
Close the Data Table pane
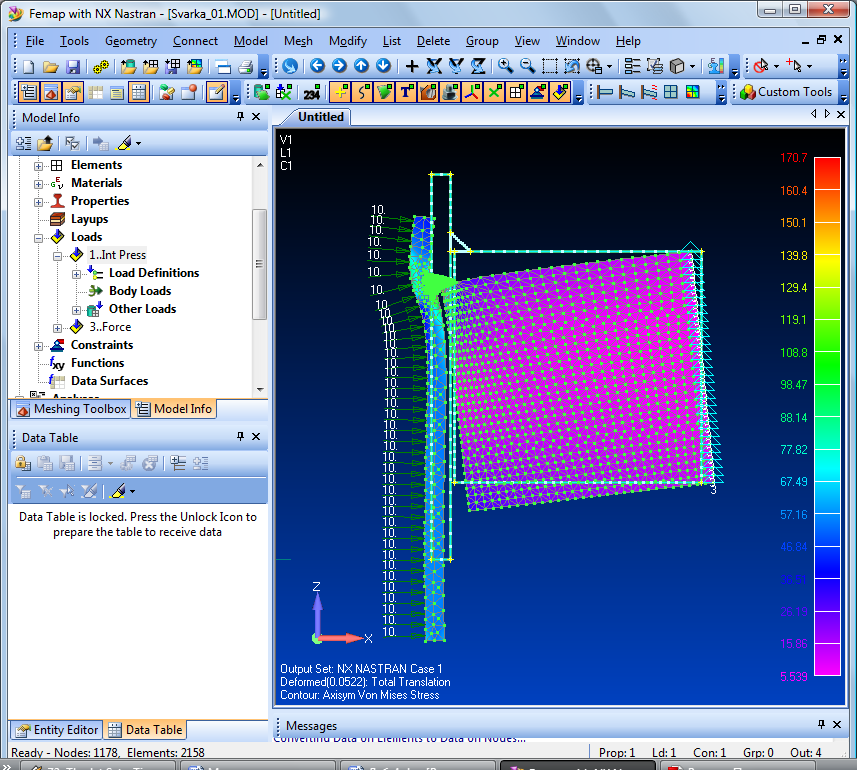pyautogui.click(x=256, y=436)
